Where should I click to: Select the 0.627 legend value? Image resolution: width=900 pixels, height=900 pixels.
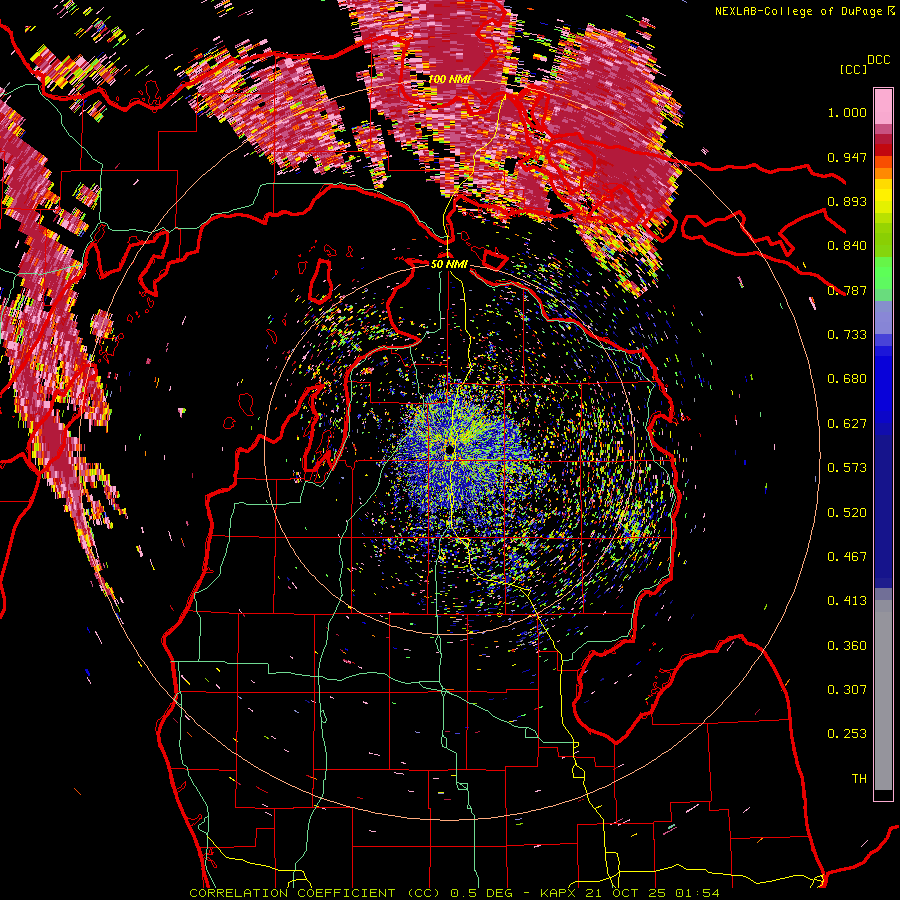click(x=847, y=424)
